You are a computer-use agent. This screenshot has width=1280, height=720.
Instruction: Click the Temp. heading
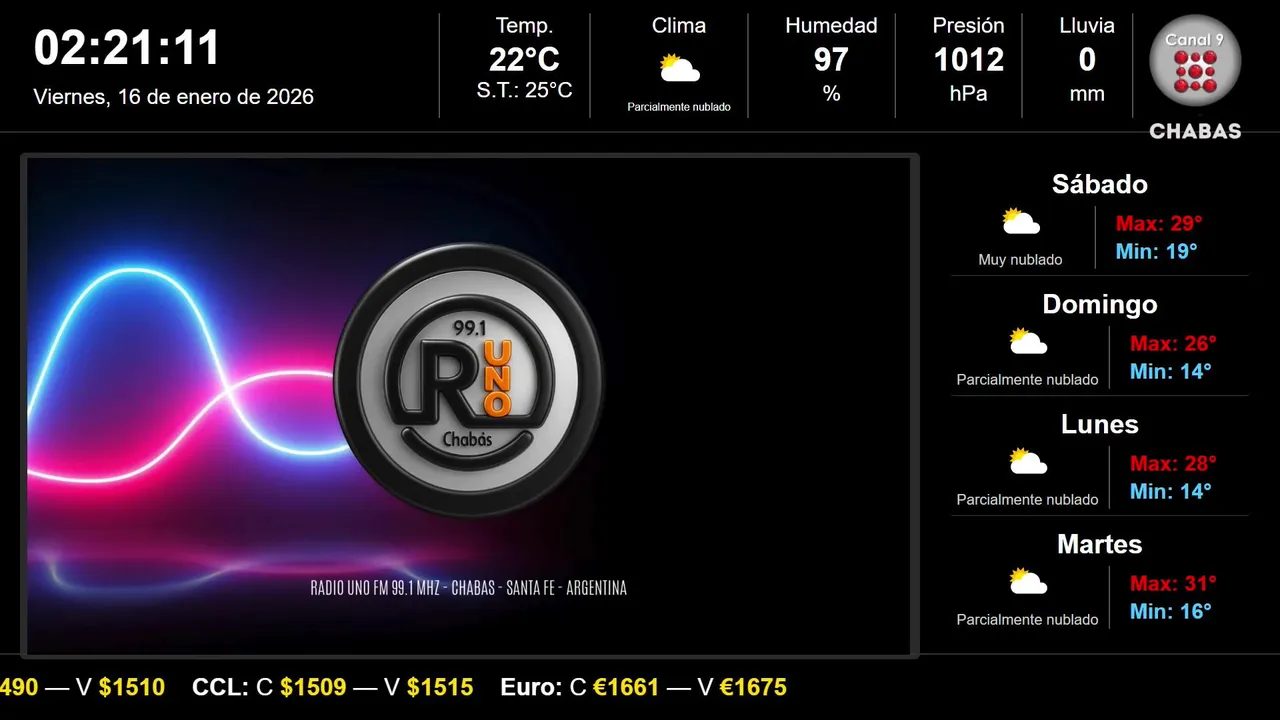click(524, 27)
